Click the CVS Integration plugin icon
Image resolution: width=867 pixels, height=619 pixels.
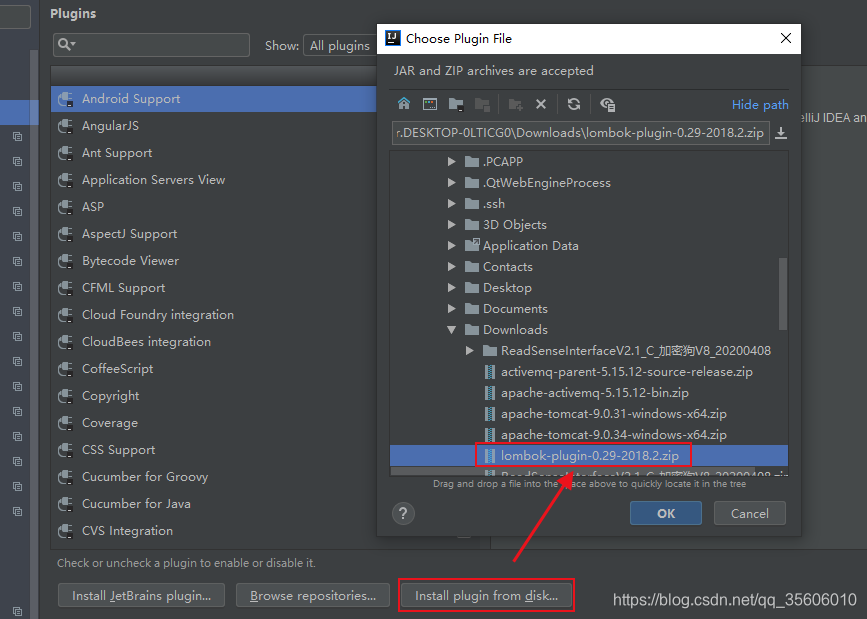66,531
